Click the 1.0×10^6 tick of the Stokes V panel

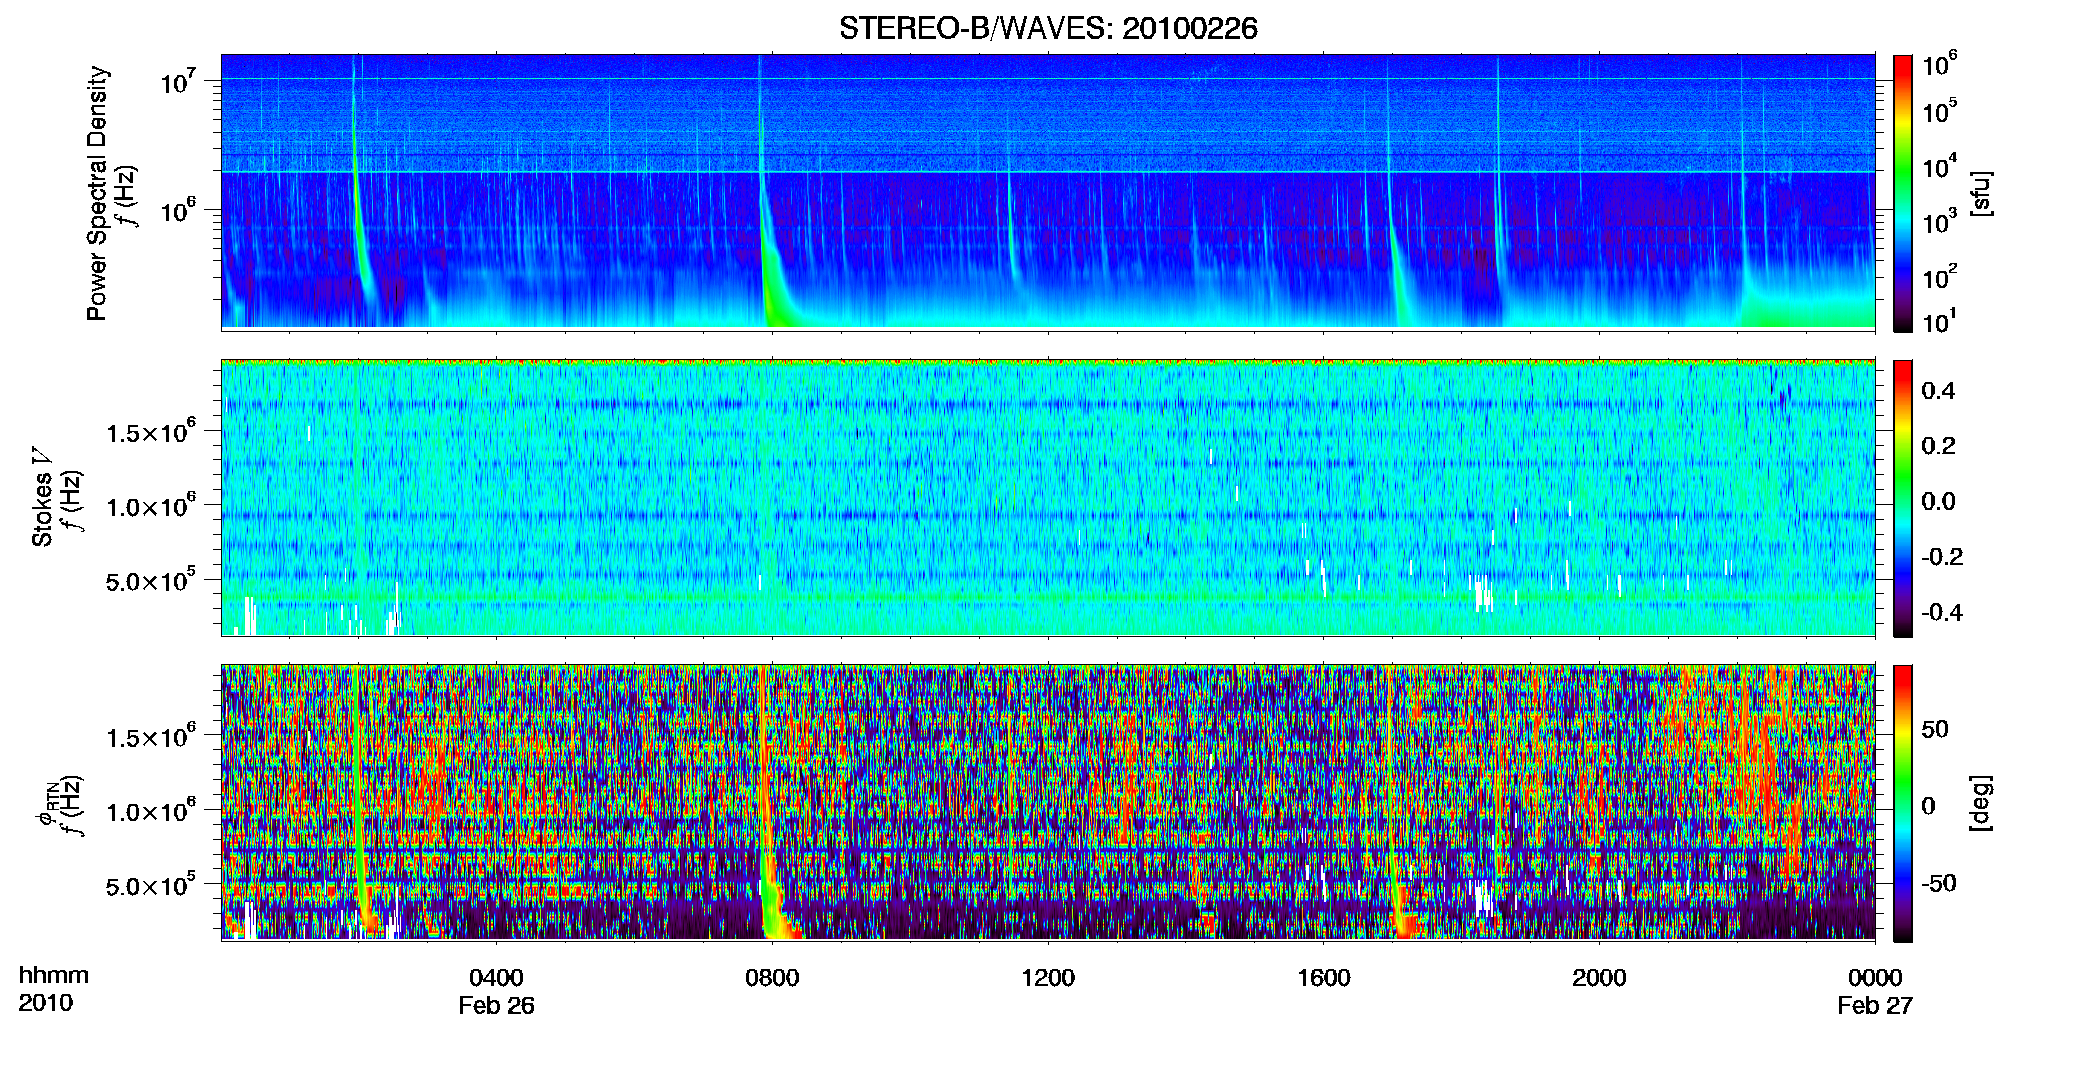(151, 506)
